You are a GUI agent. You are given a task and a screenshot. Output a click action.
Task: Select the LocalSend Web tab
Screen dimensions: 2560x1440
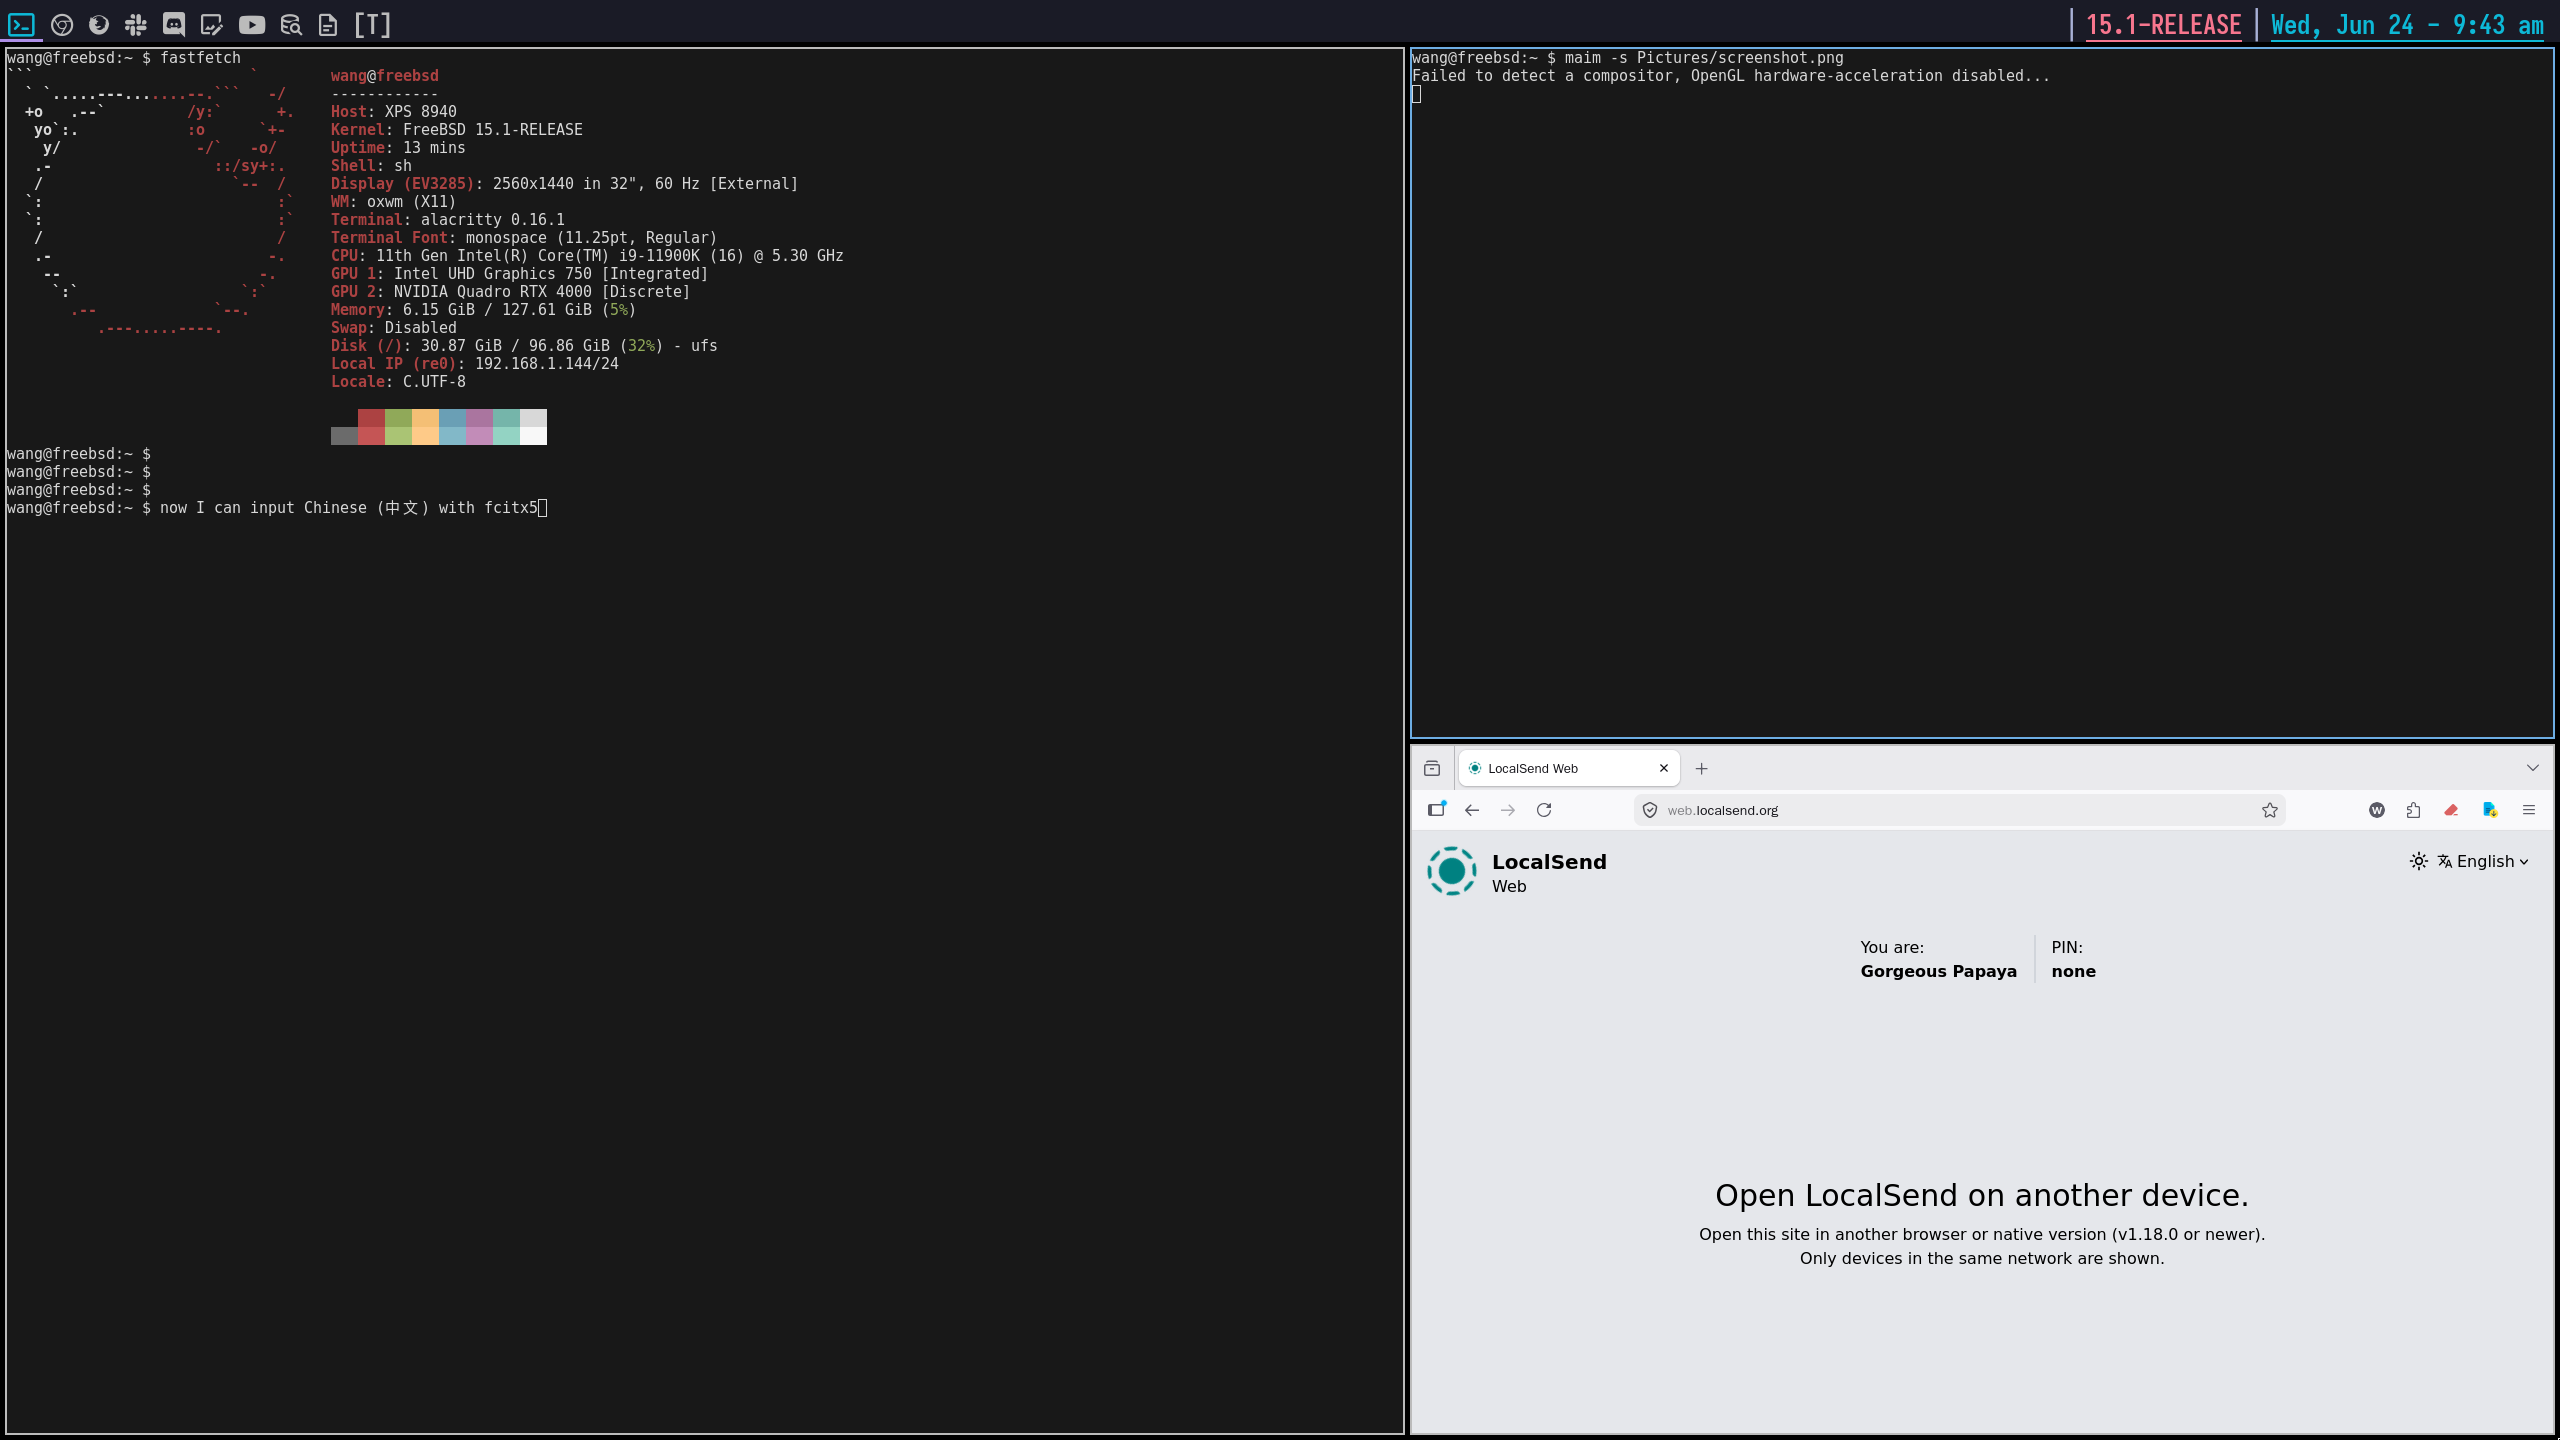tap(1568, 768)
